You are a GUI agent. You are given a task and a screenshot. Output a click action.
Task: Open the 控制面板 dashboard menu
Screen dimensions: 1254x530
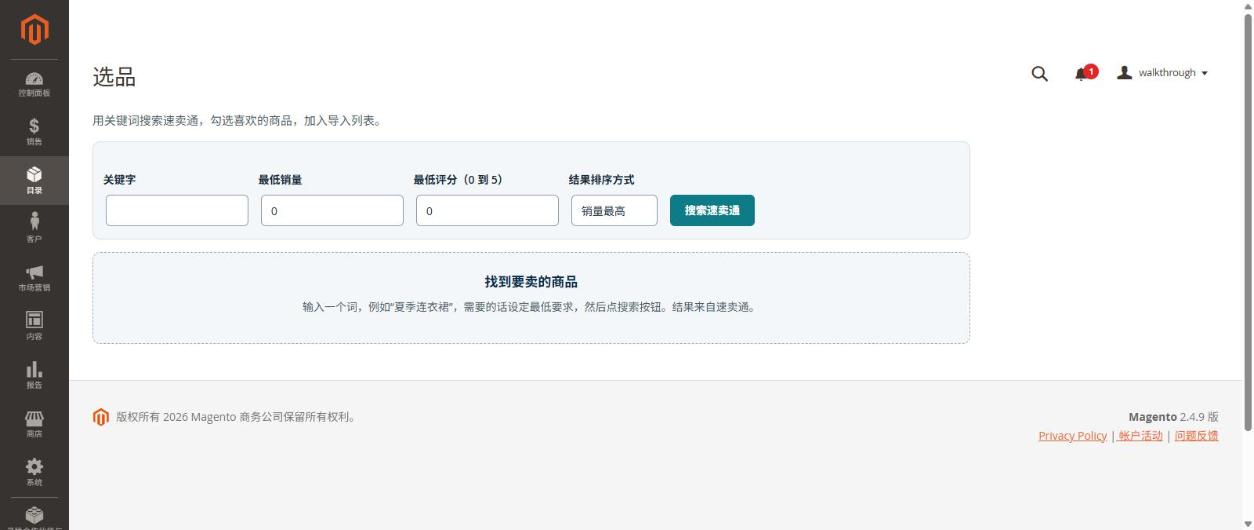pos(34,84)
